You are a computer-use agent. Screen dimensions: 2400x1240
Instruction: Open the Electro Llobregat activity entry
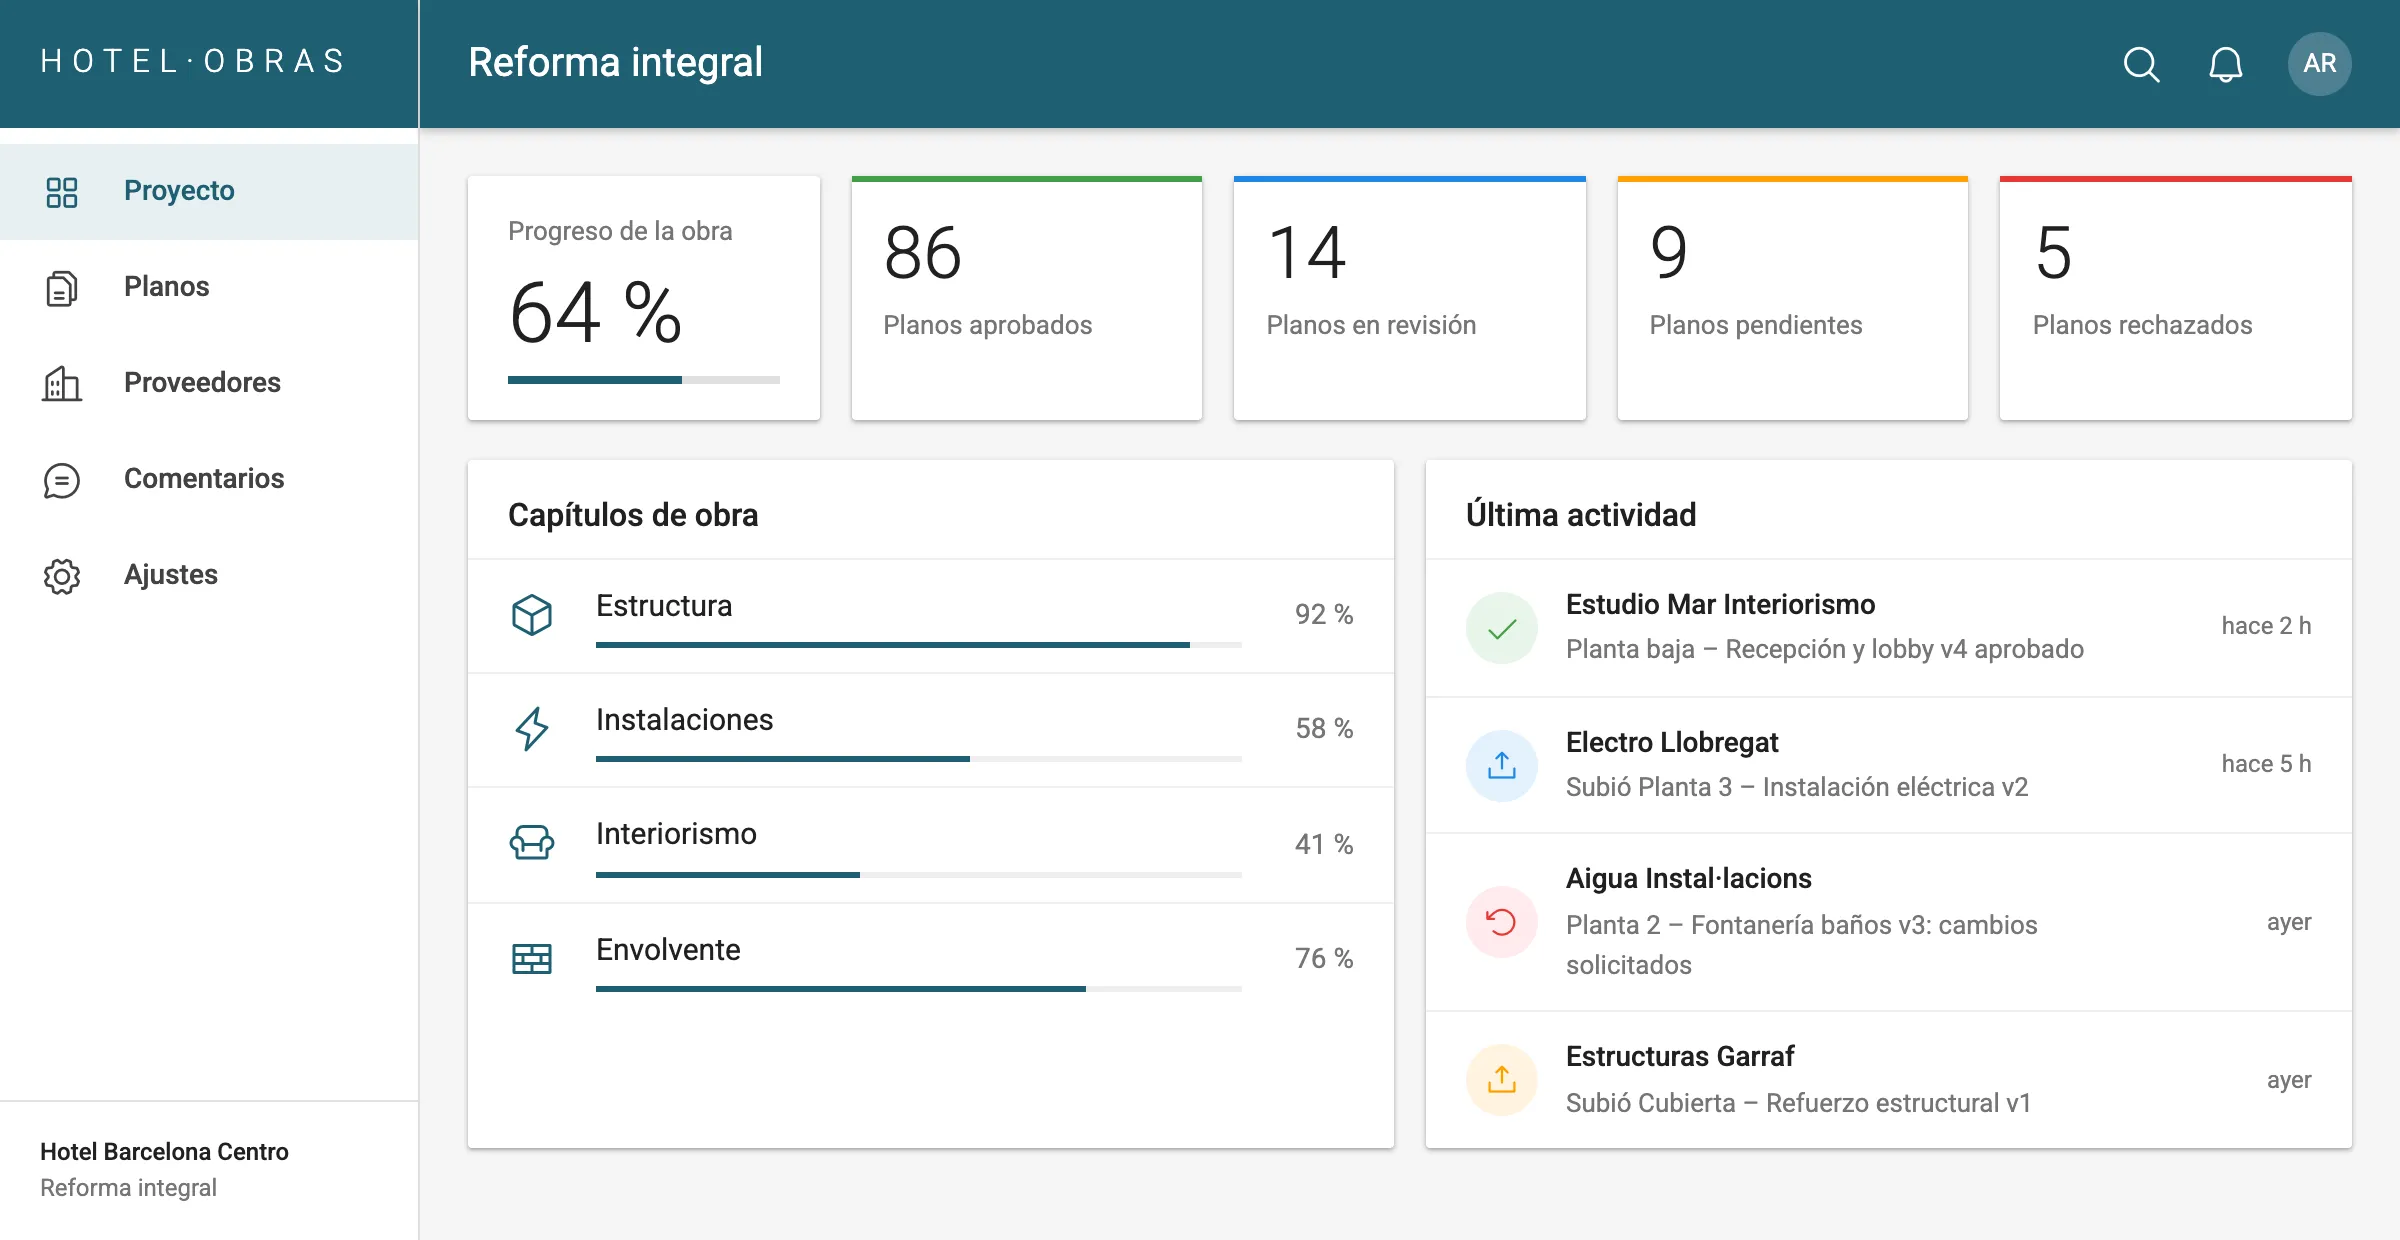click(x=1889, y=766)
